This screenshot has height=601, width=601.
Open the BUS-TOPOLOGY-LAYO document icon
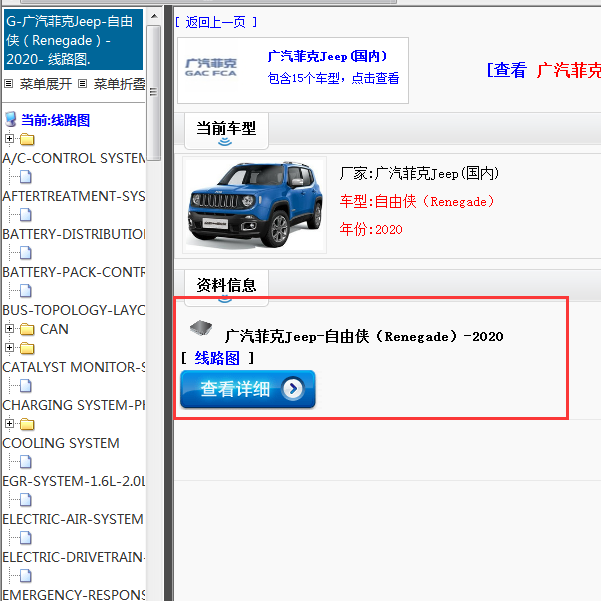coord(26,291)
